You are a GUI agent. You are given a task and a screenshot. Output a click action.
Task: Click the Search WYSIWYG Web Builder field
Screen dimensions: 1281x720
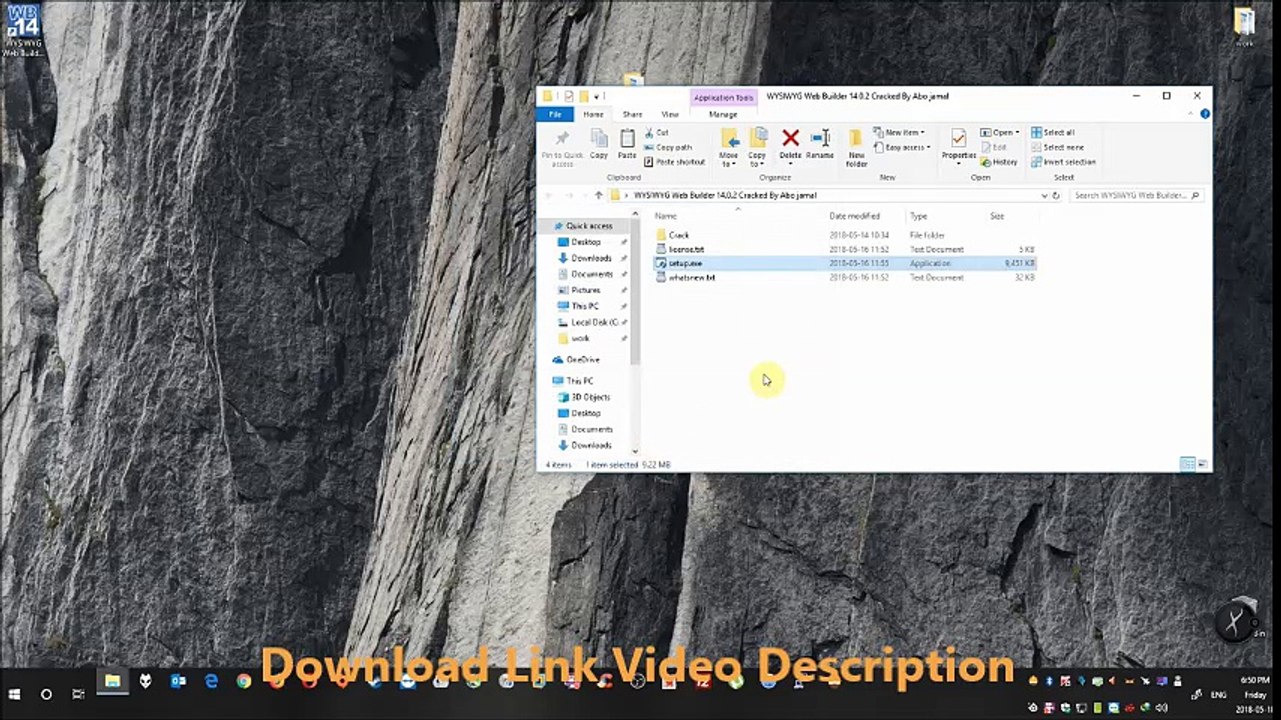point(1137,196)
